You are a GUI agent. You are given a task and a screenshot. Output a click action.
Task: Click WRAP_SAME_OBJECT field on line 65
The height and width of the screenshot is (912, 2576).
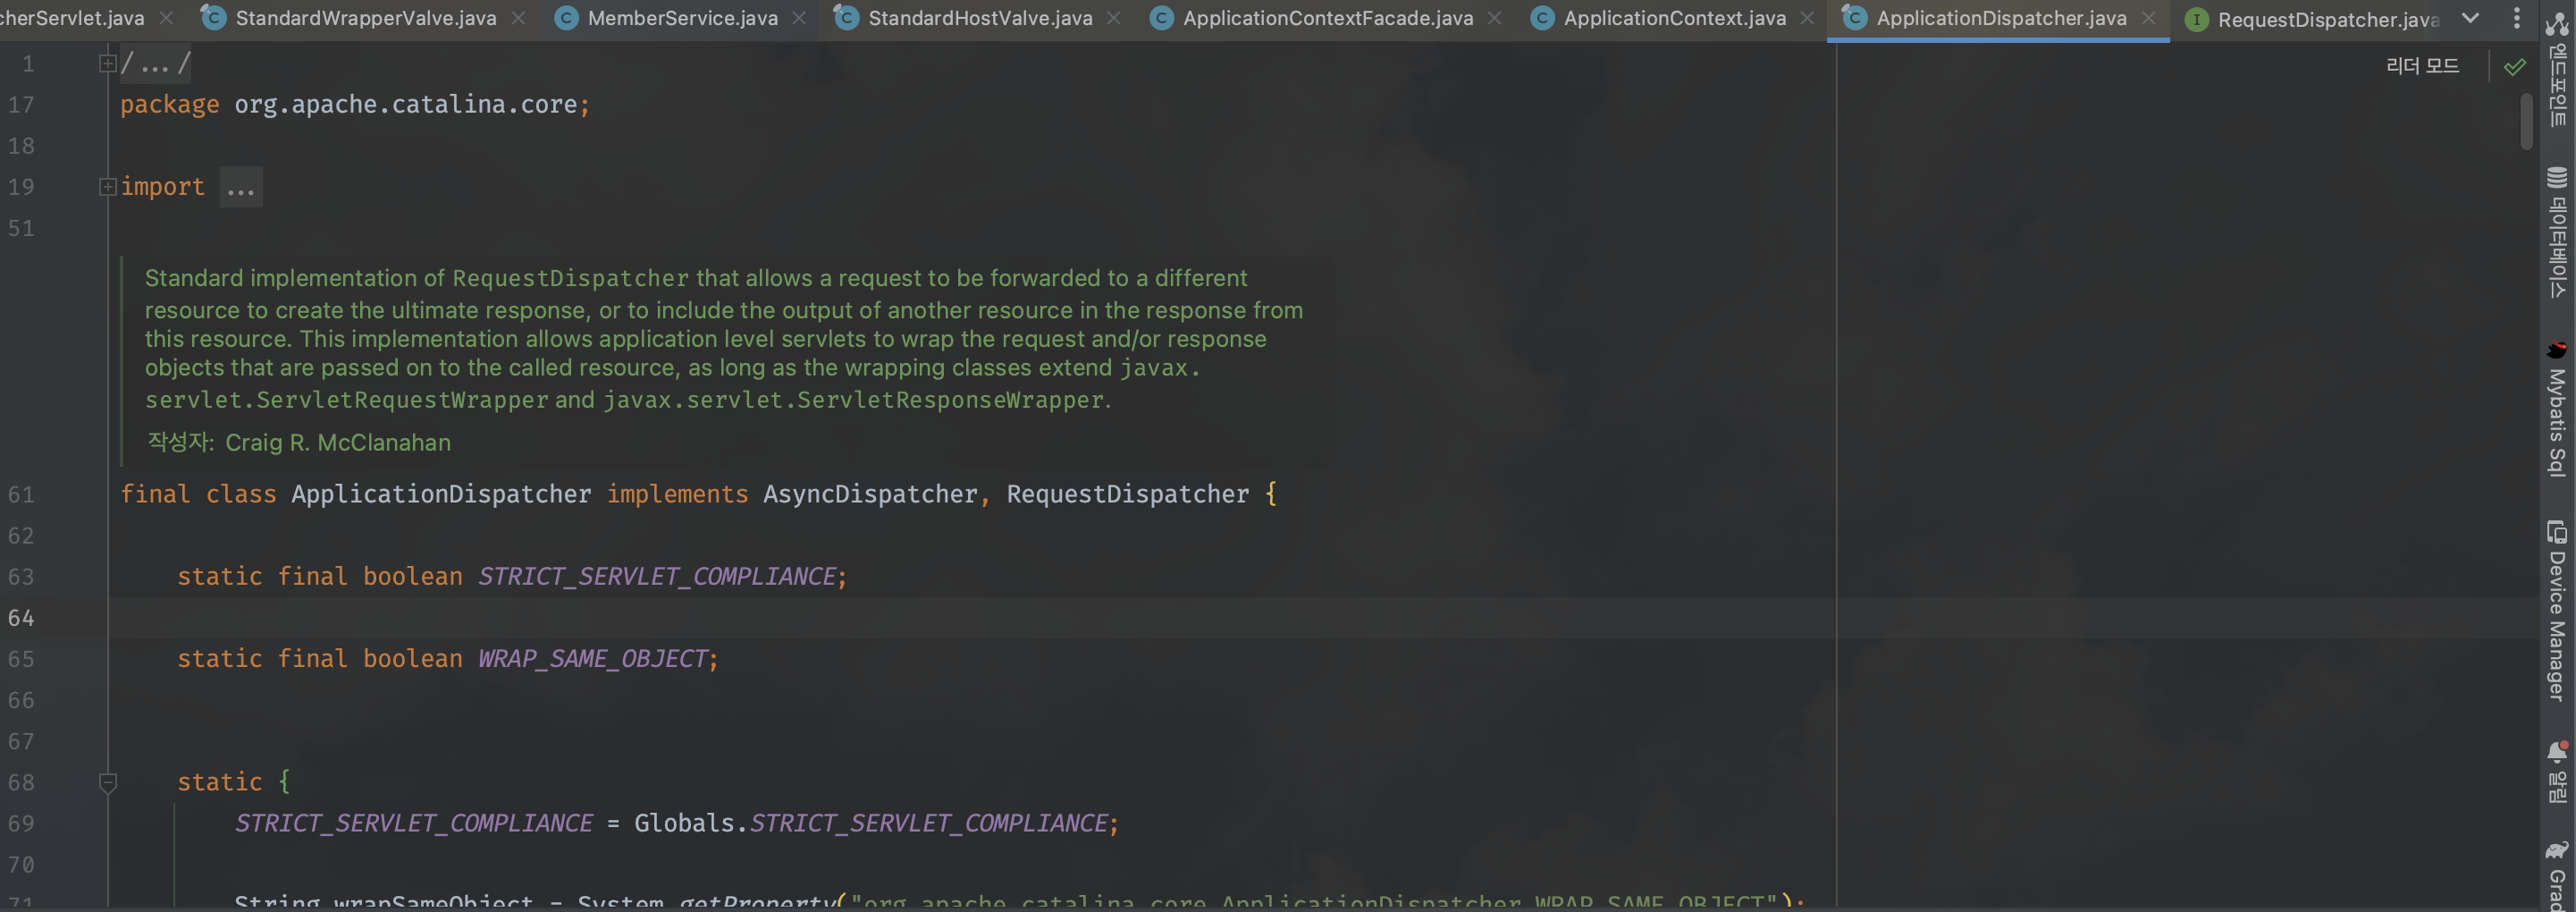point(592,658)
